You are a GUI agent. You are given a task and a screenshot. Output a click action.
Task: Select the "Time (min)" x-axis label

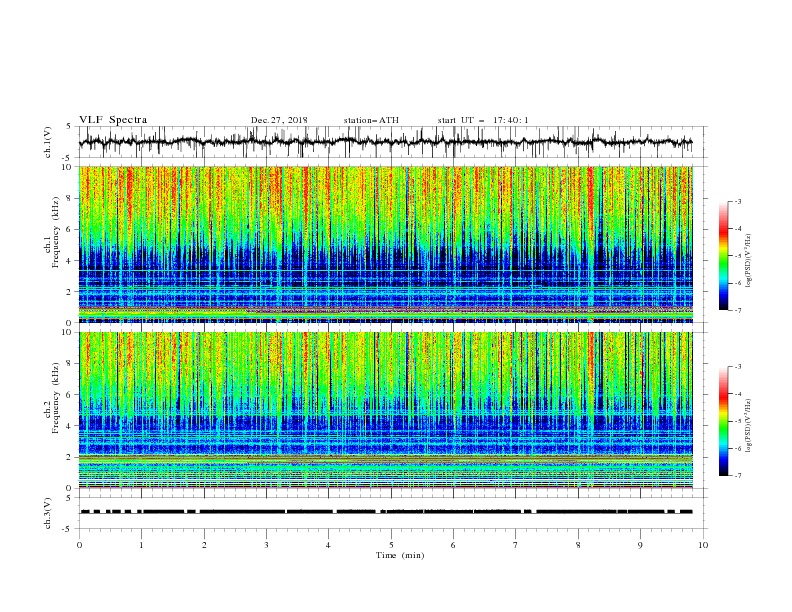coord(400,555)
